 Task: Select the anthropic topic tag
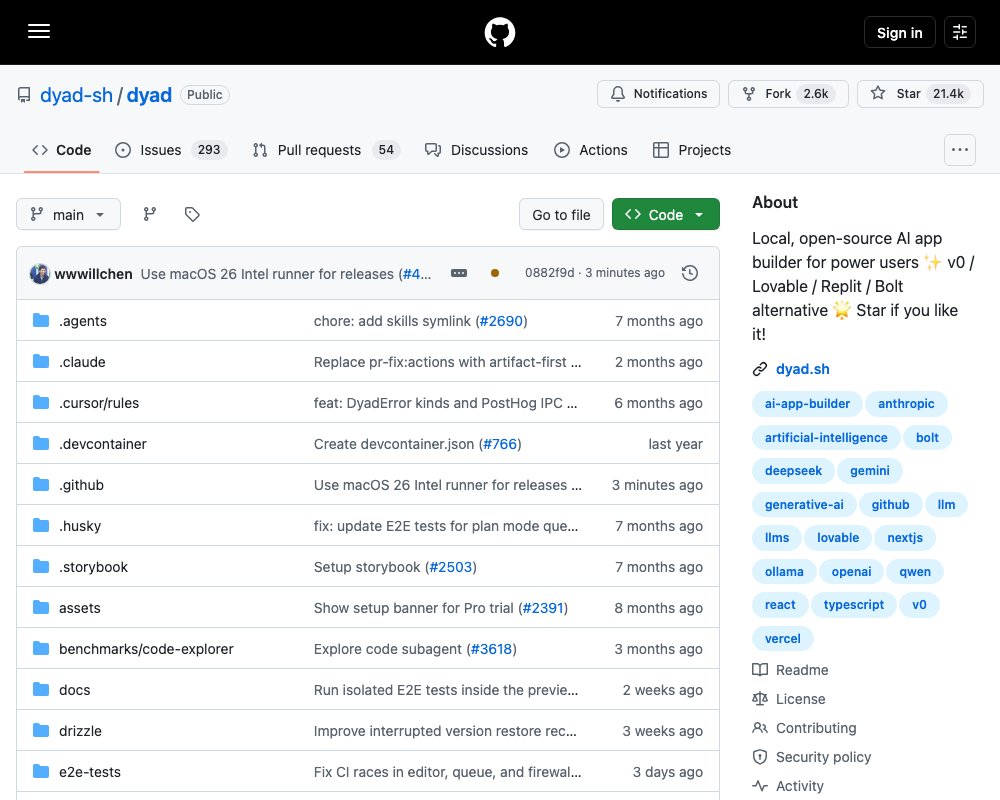click(906, 404)
